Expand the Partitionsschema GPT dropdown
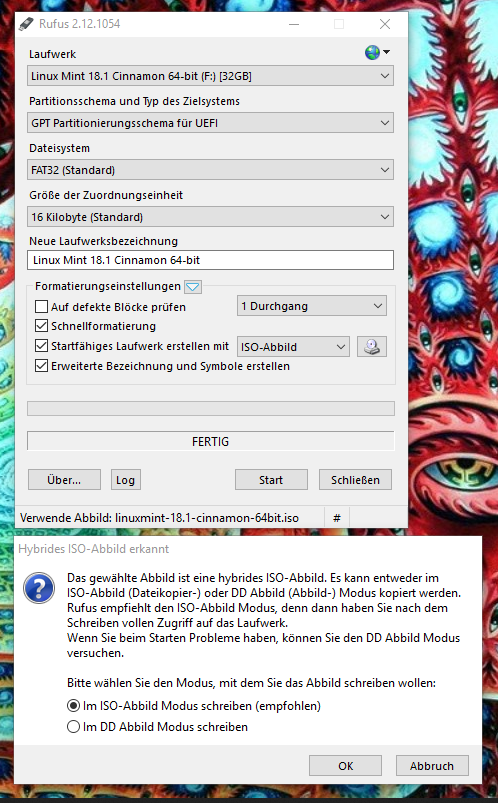 (210, 123)
